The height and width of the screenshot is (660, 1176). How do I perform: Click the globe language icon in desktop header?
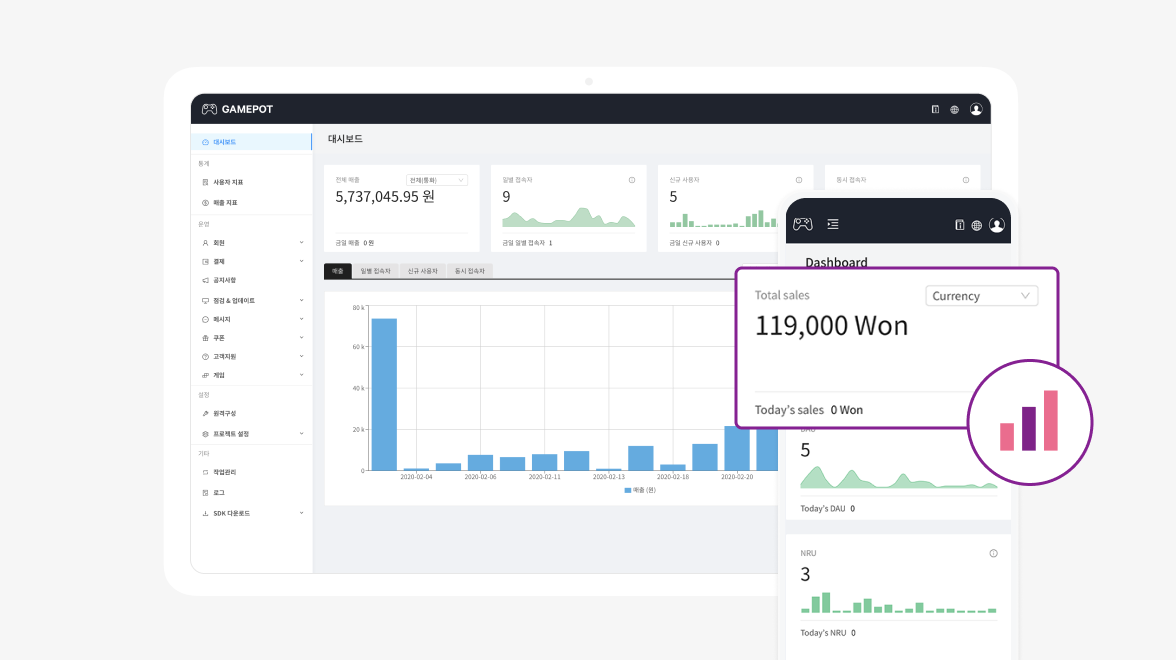coord(955,110)
